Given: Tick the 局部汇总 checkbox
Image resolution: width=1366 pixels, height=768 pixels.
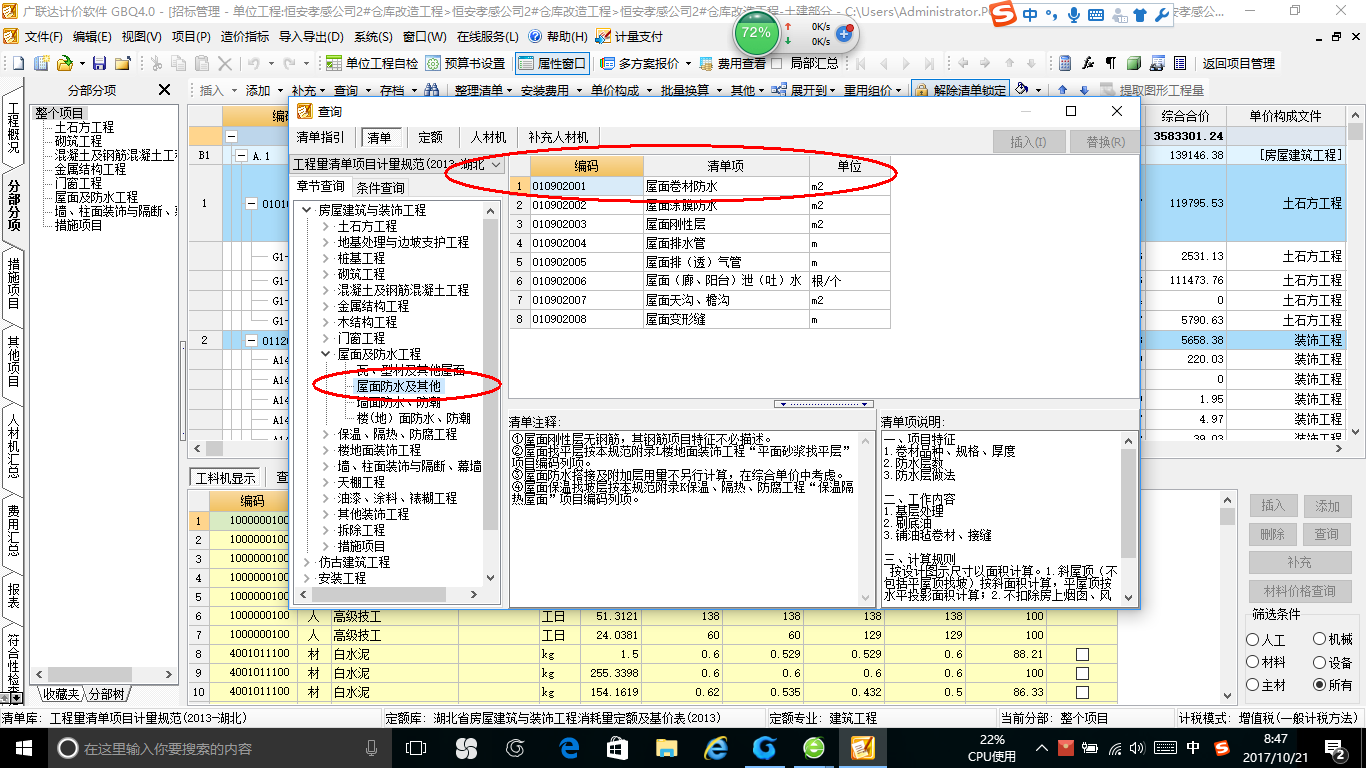Looking at the screenshot, I should point(777,63).
